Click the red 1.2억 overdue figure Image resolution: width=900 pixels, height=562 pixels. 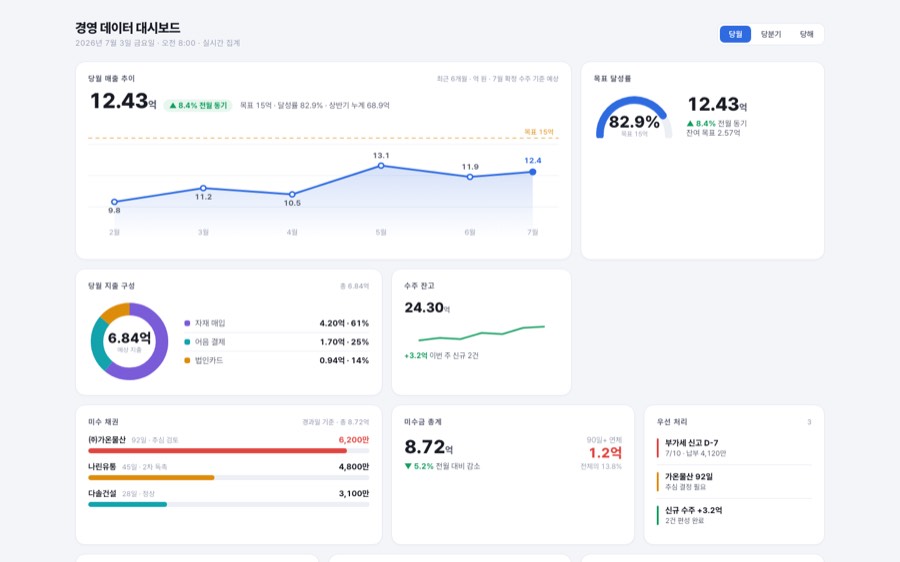(x=605, y=452)
